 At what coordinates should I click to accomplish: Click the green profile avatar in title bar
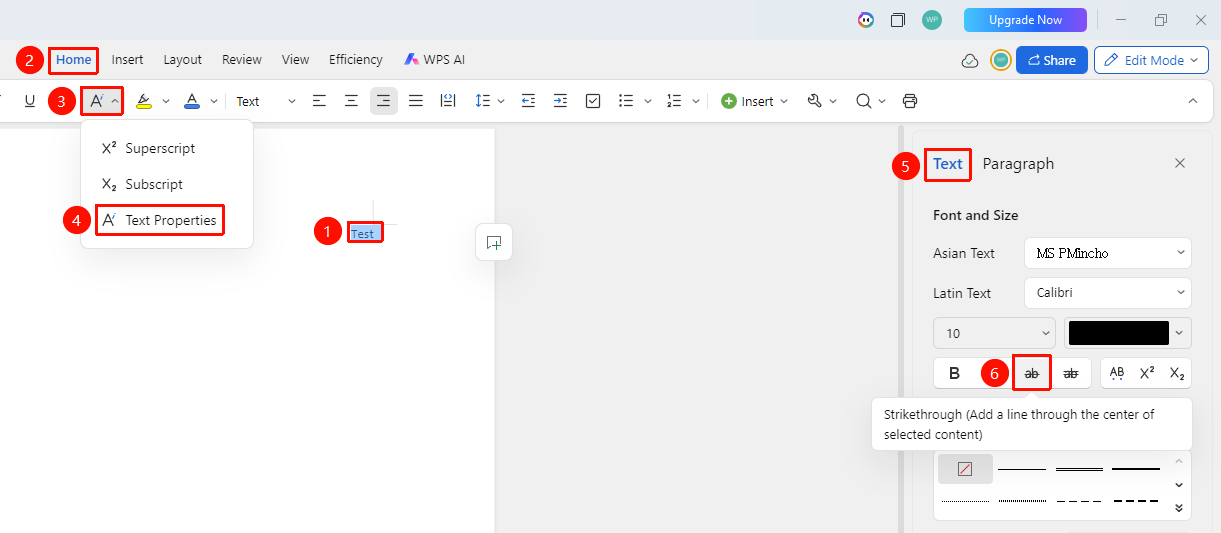click(x=932, y=20)
